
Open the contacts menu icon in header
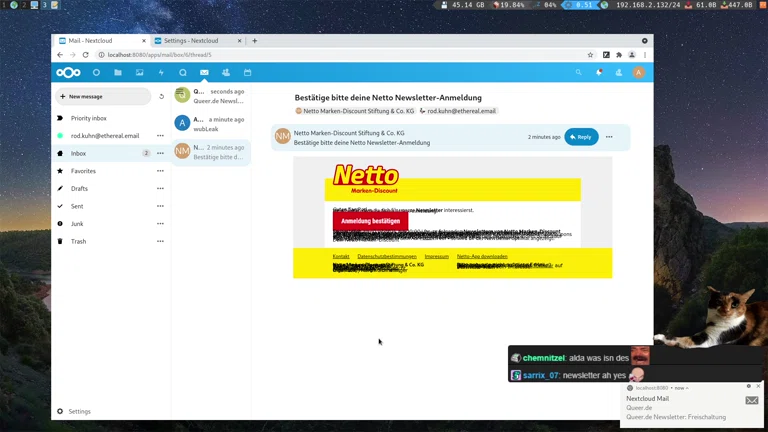[619, 72]
